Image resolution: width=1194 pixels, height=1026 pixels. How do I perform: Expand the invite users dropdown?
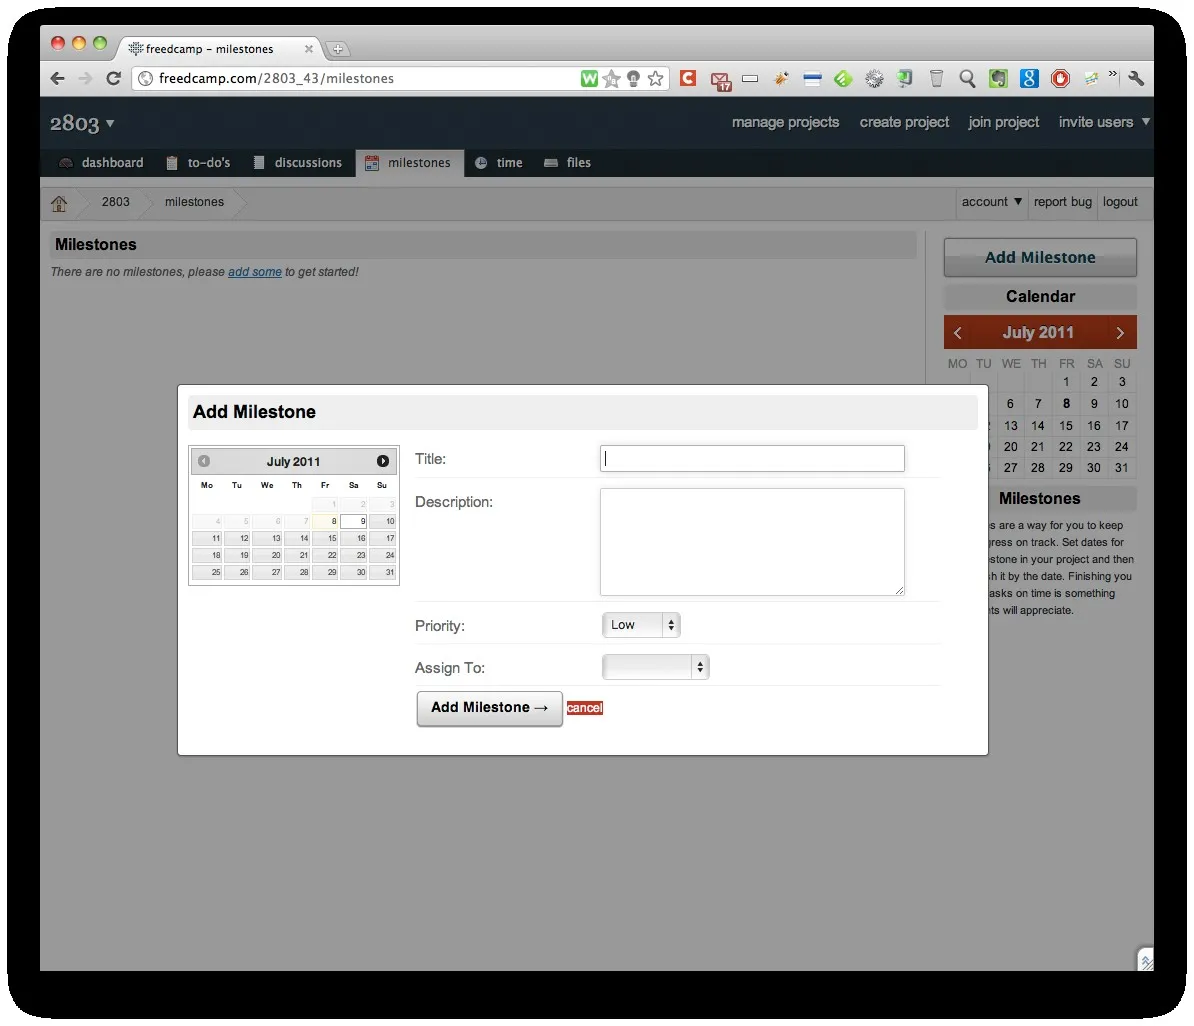tap(1145, 122)
